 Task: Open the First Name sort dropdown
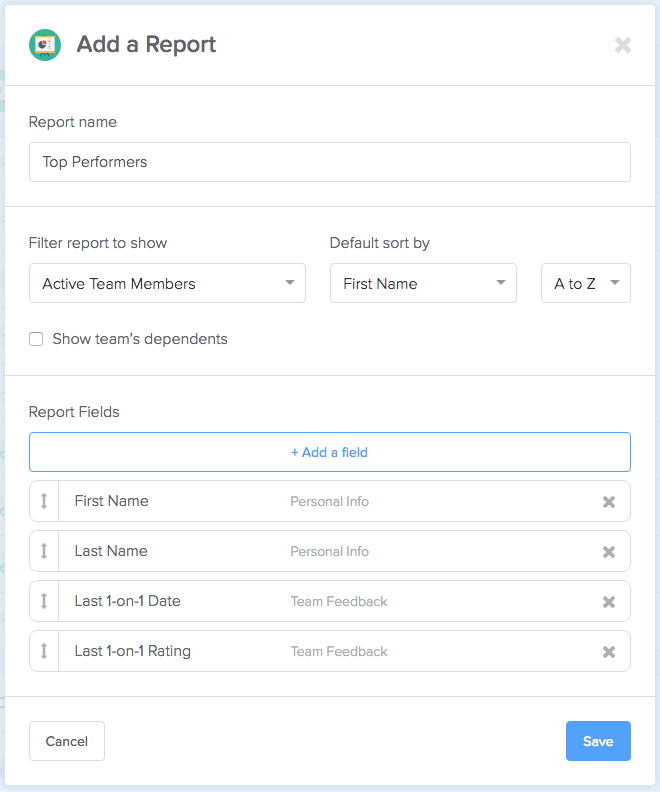(x=423, y=283)
